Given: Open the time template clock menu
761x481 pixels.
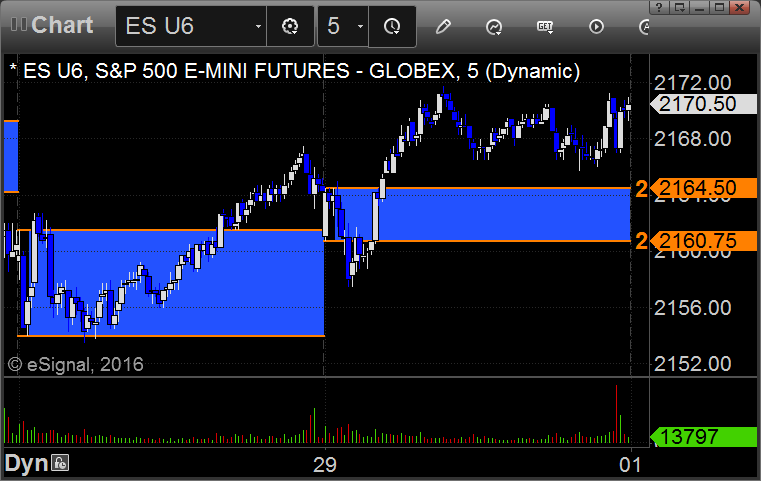Looking at the screenshot, I should tap(392, 26).
